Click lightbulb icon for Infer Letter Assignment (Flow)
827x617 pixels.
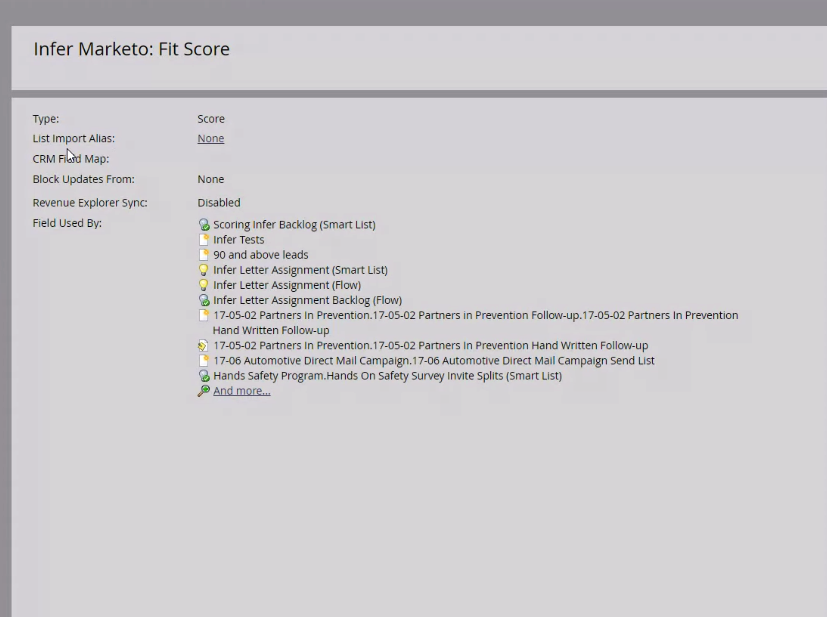click(203, 285)
